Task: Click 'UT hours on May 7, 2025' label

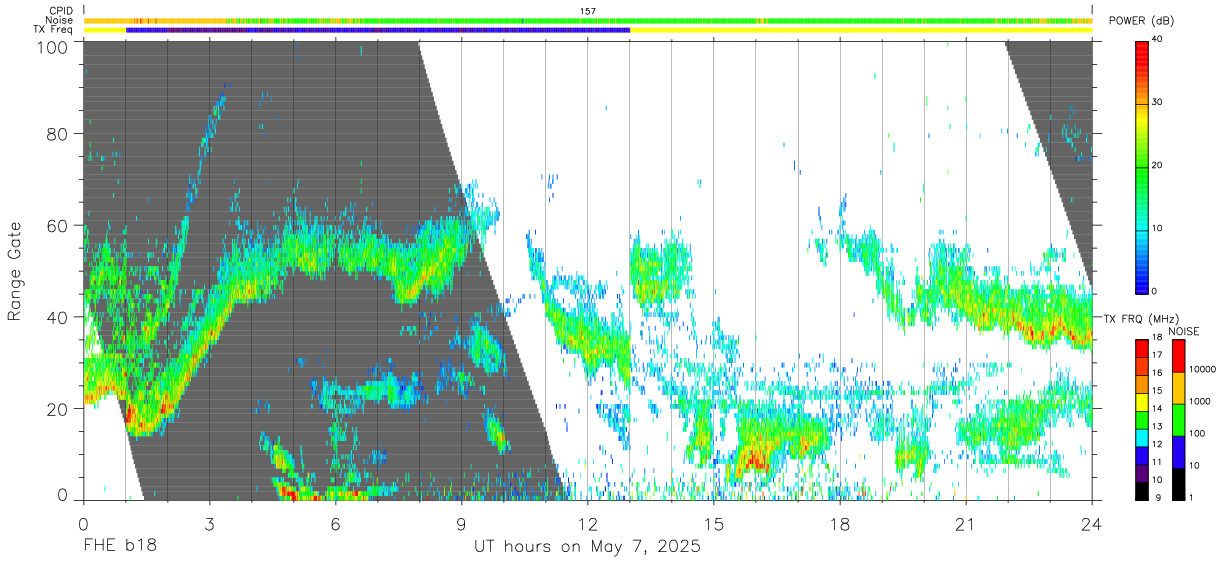Action: coord(587,547)
